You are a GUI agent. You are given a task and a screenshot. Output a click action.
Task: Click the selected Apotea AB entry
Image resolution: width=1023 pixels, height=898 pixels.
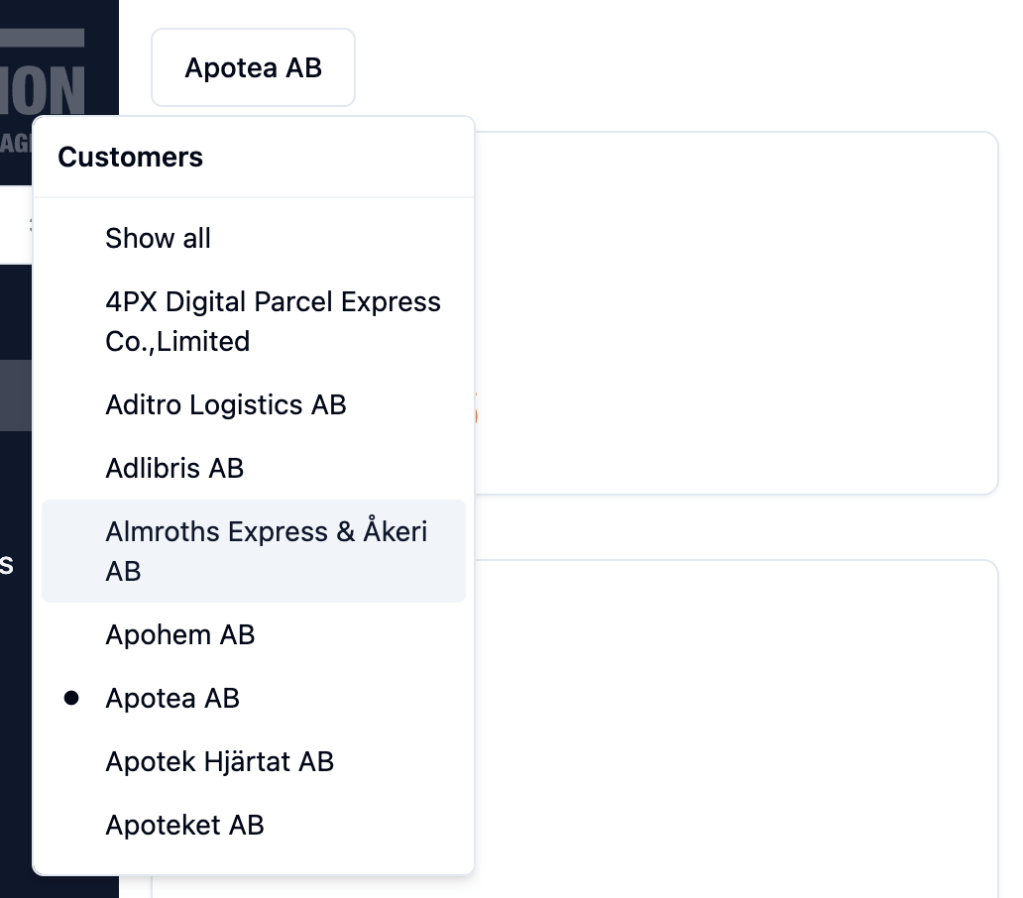point(172,698)
